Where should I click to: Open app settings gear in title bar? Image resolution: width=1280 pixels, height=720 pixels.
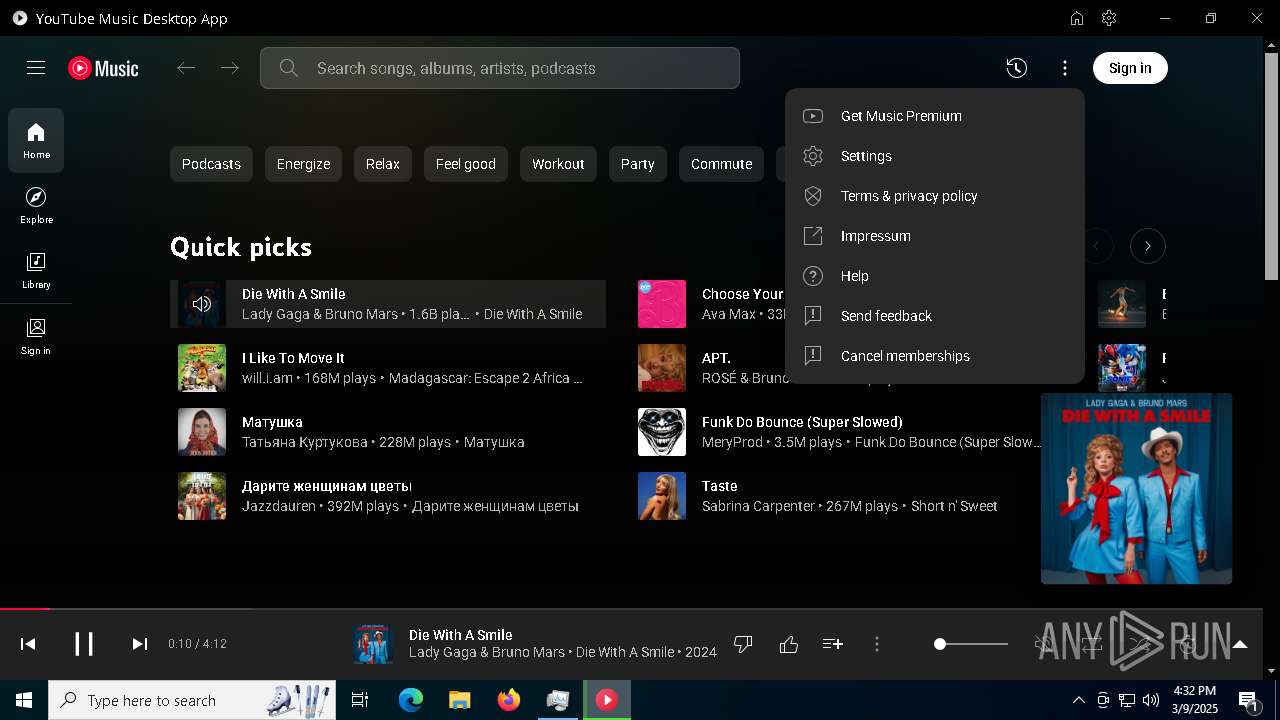[x=1109, y=18]
